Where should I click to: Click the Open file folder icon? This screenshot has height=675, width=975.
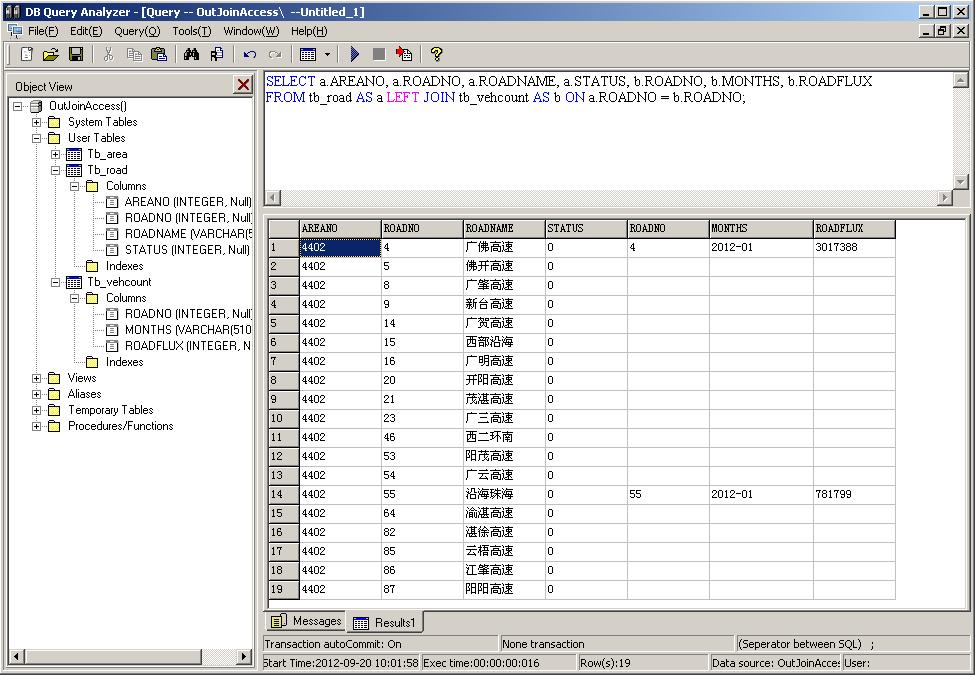[49, 54]
